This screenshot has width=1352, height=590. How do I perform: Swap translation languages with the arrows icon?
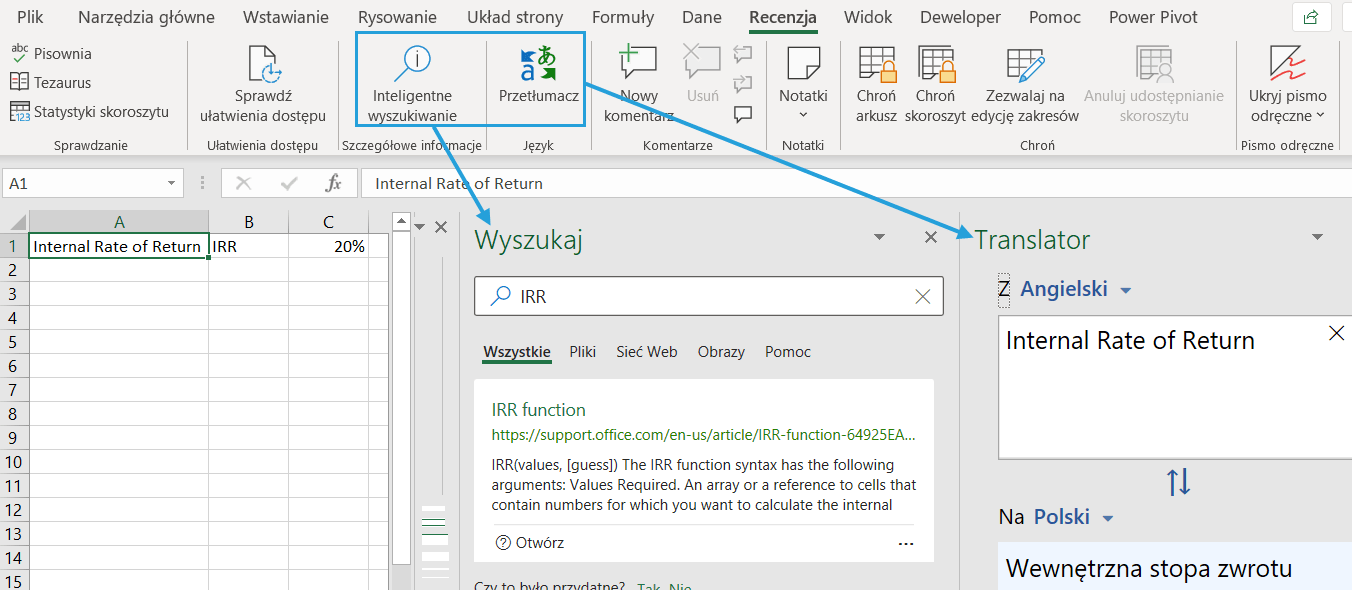[x=1178, y=482]
